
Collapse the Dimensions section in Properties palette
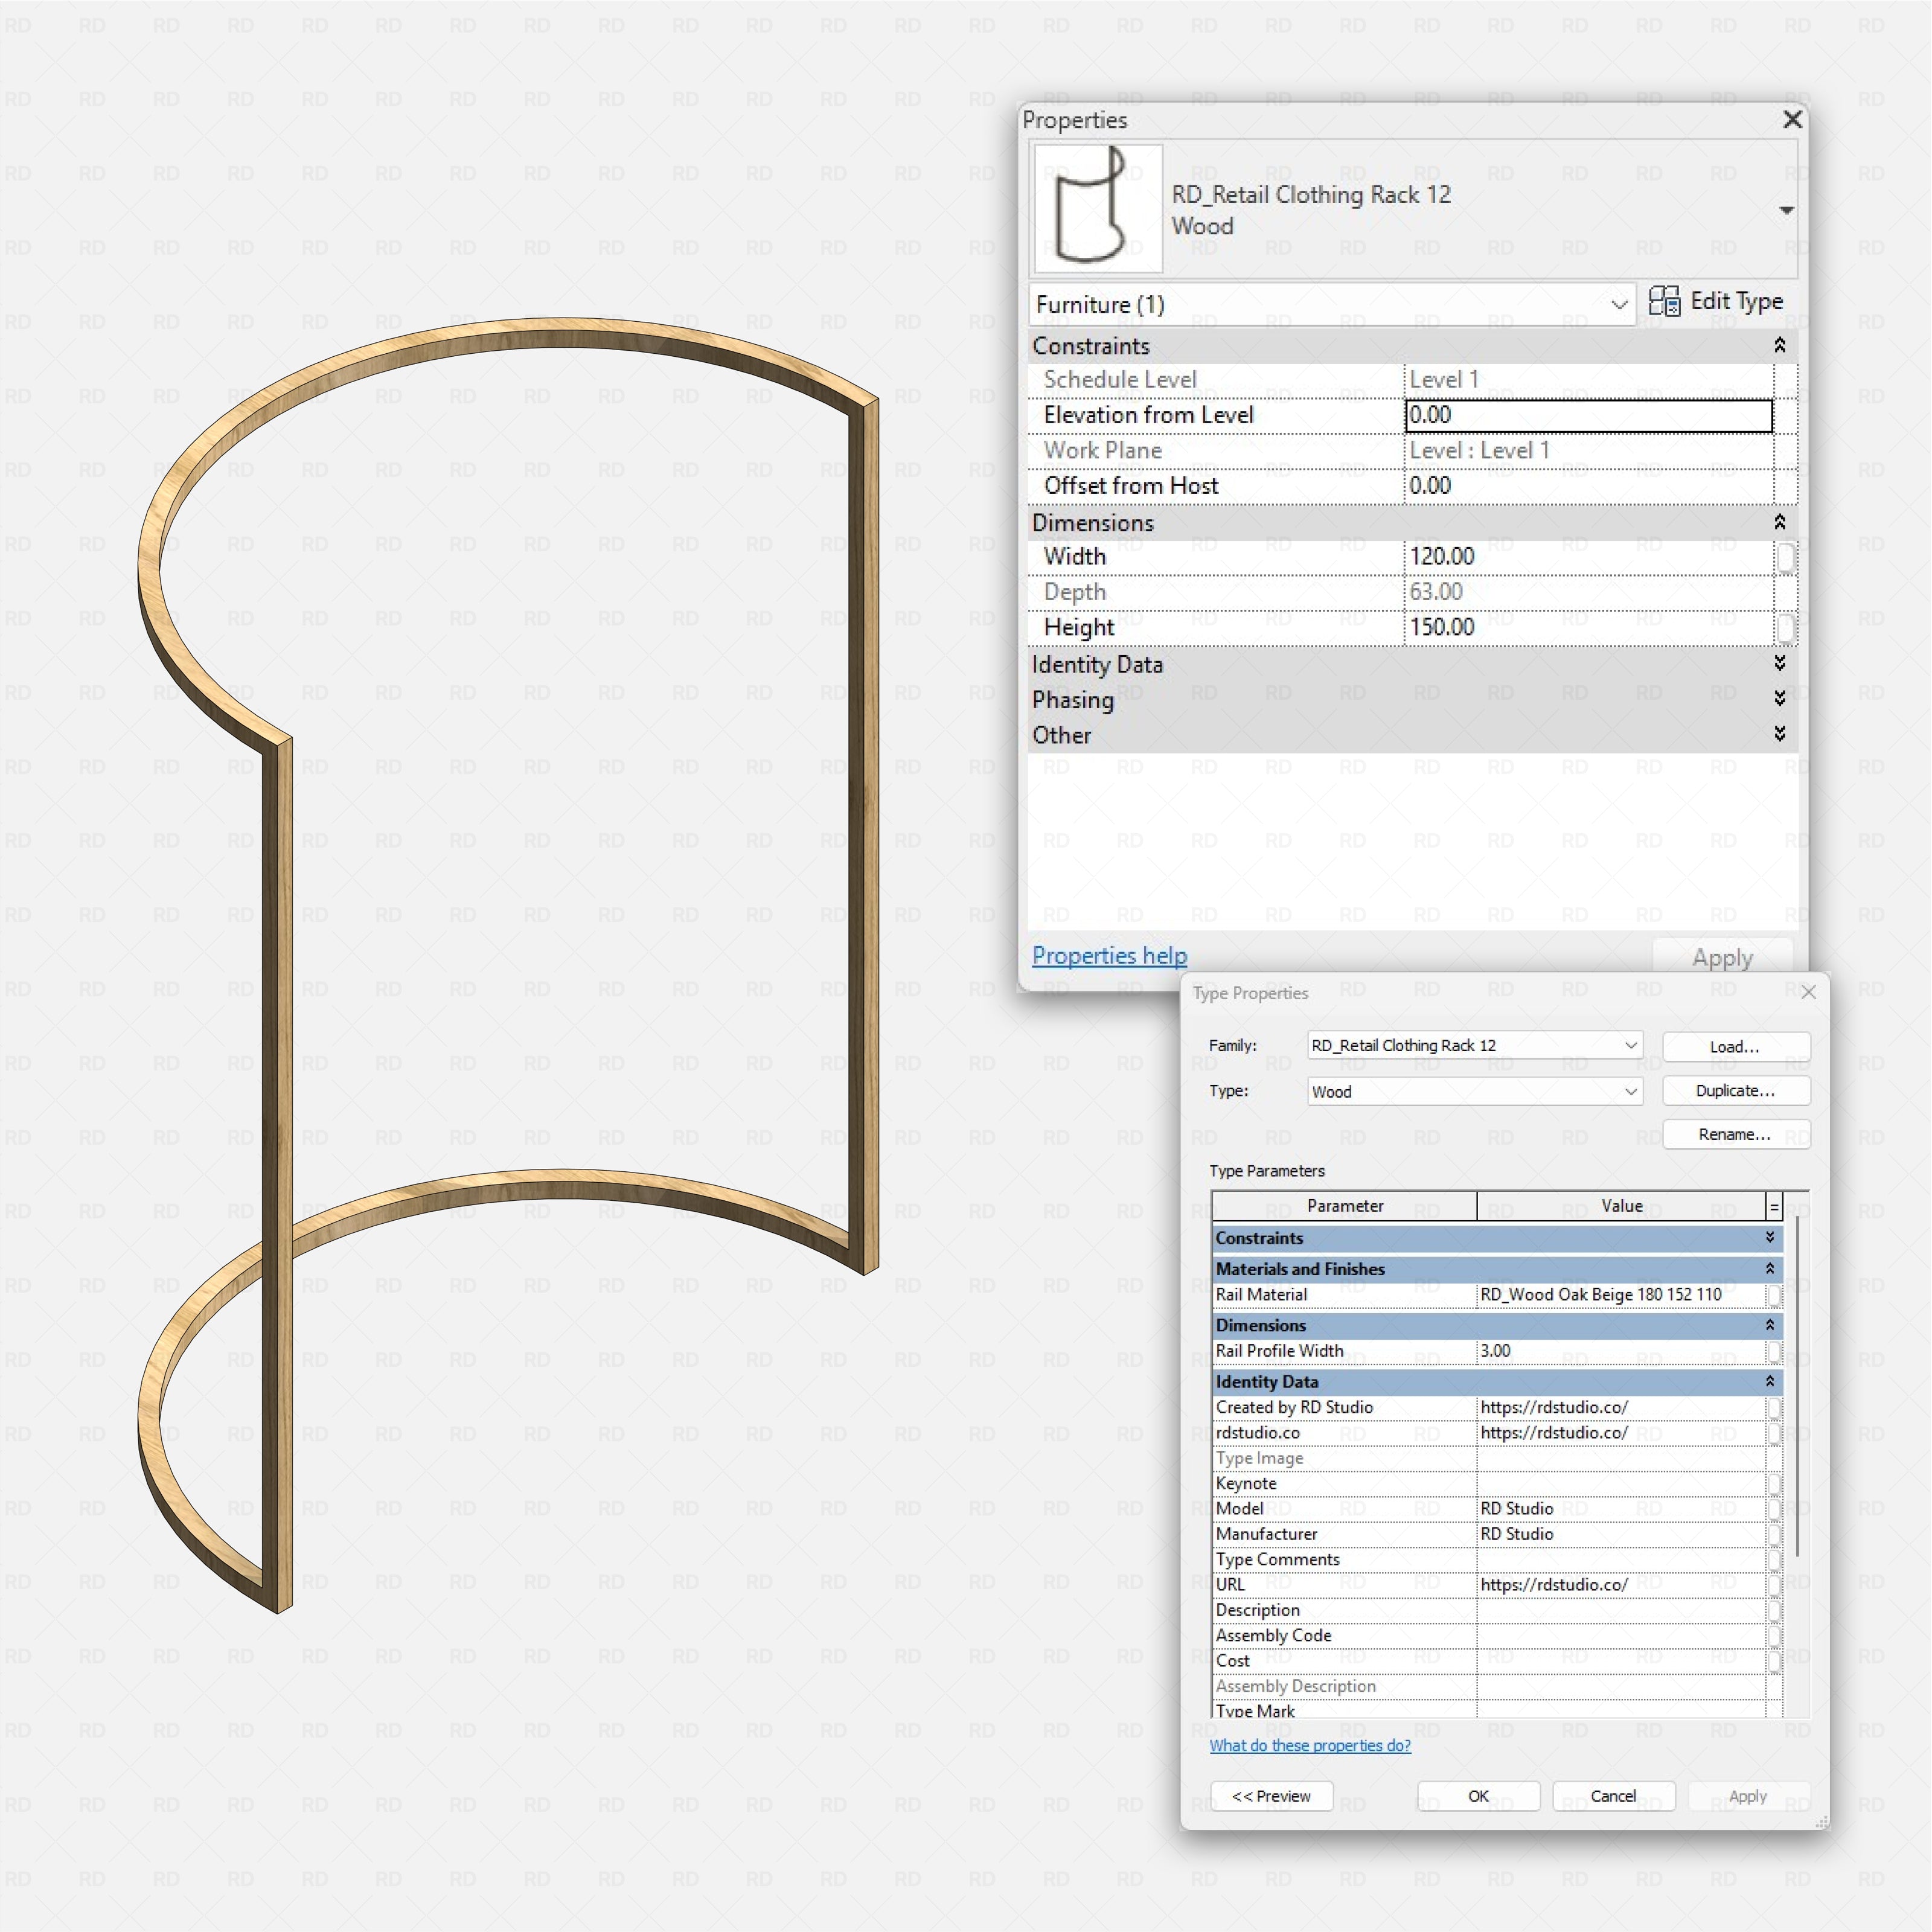pyautogui.click(x=1779, y=523)
